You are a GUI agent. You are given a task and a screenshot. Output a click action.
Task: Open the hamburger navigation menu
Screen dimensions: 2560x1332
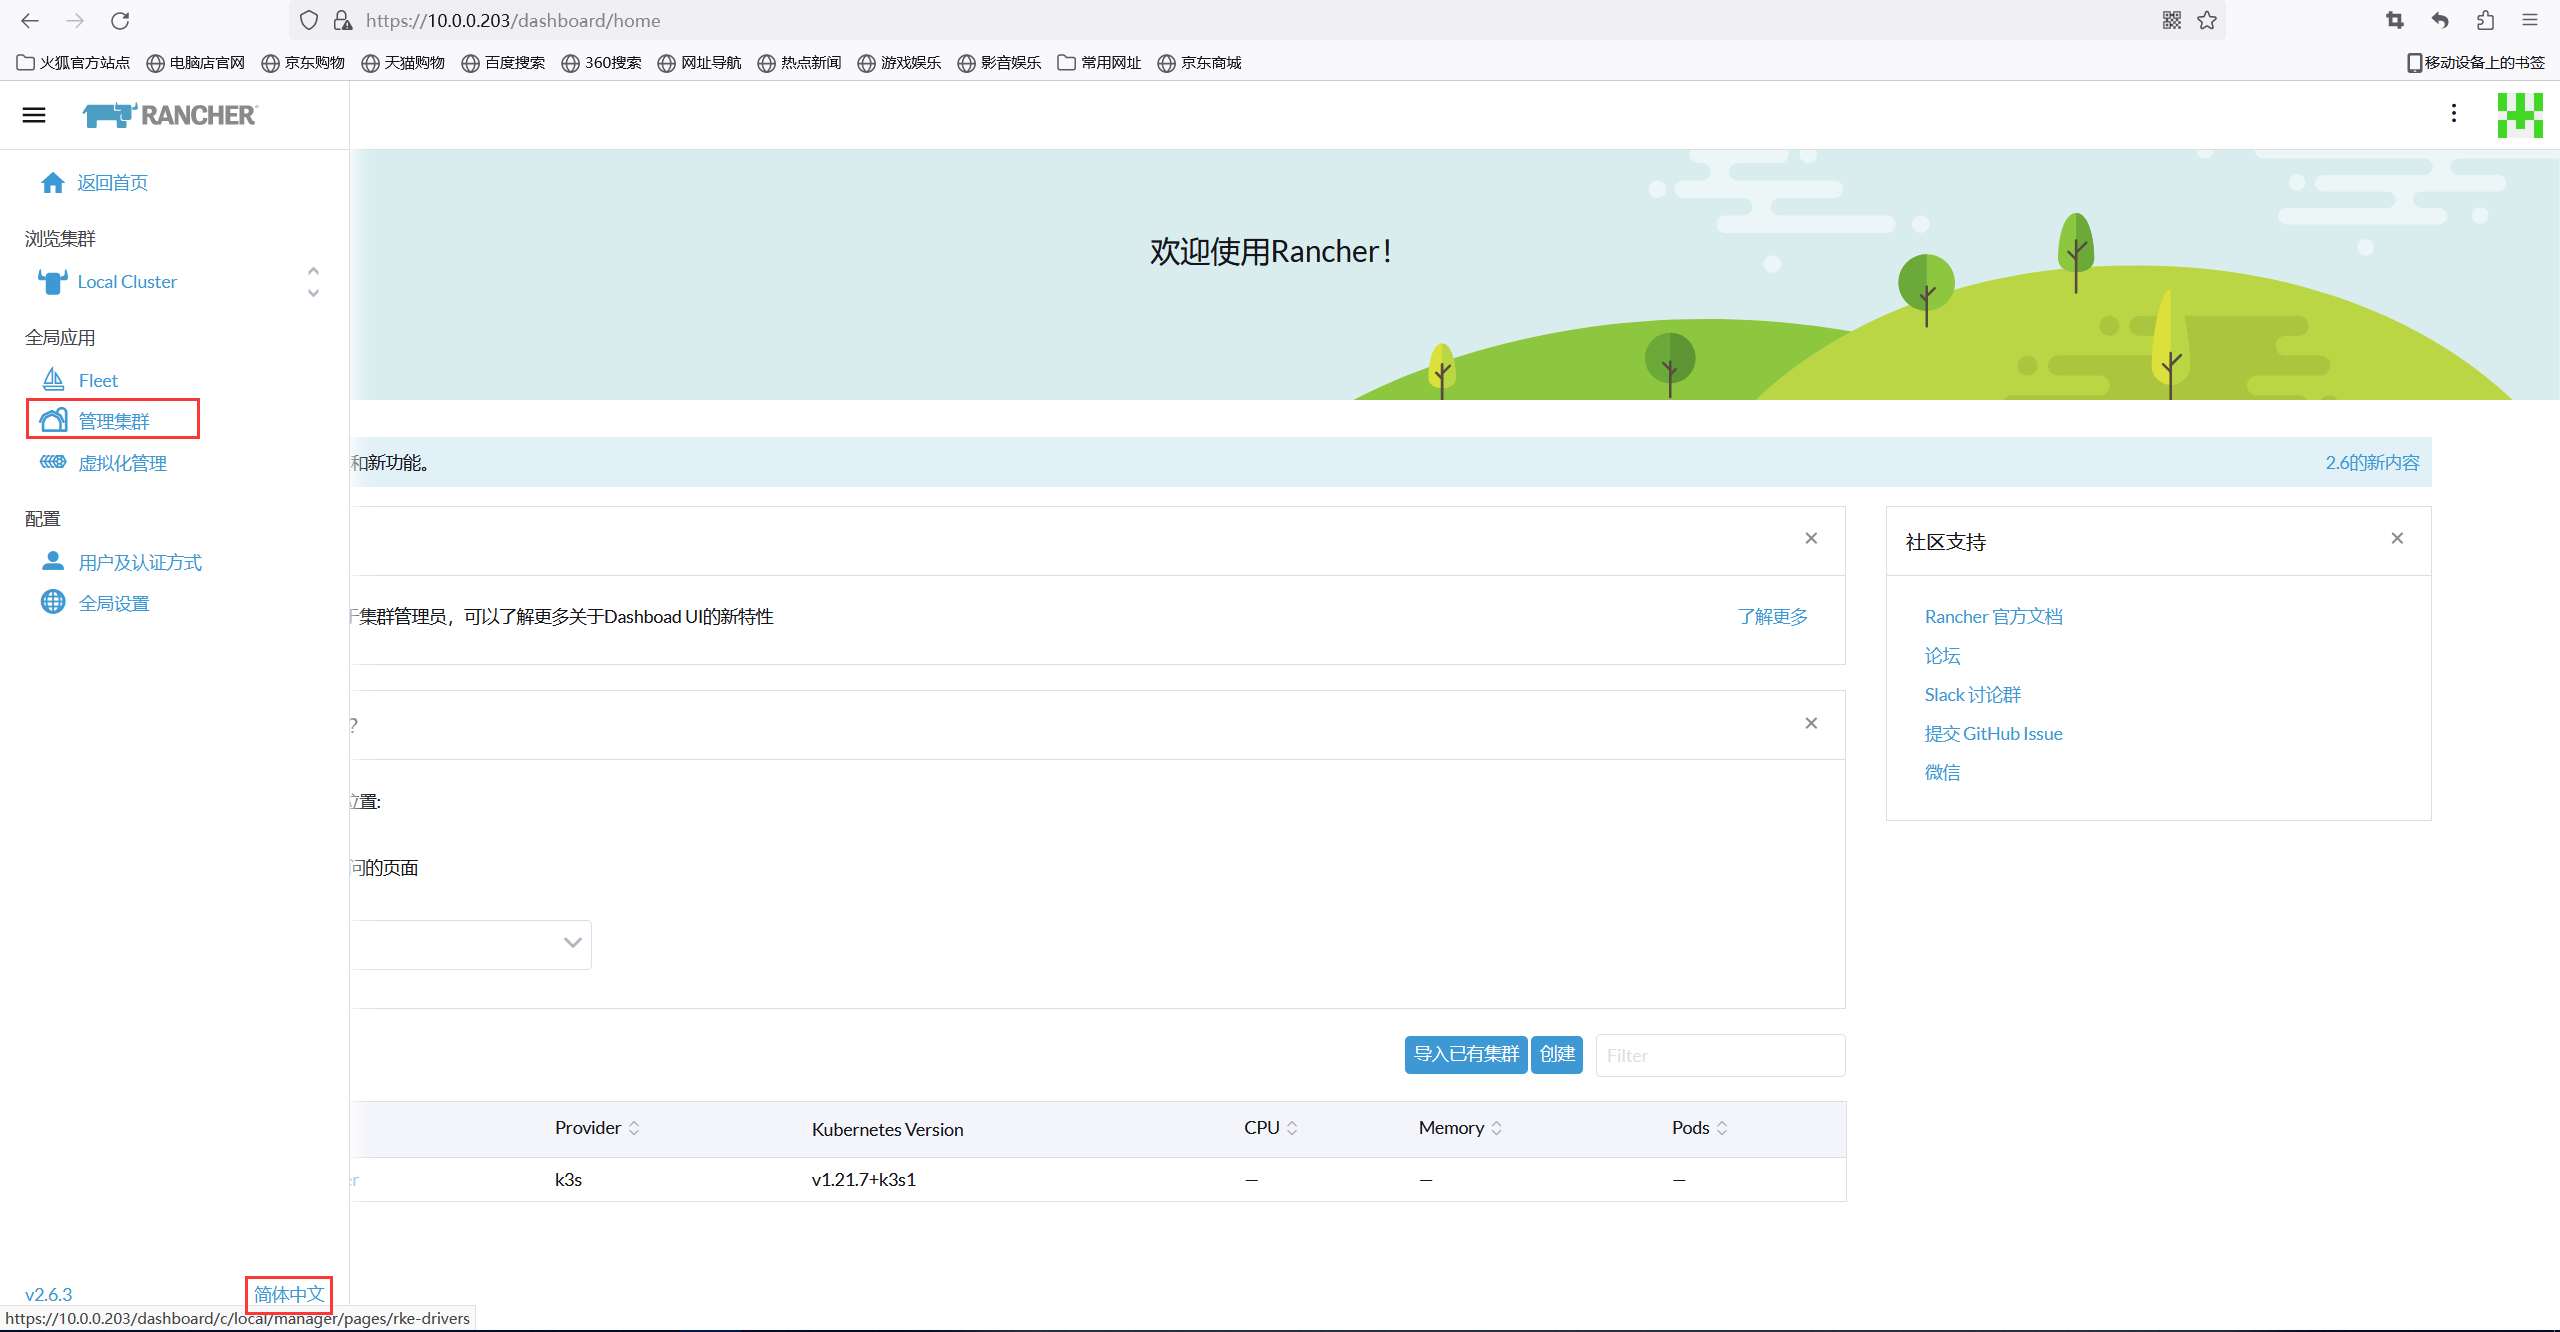[x=34, y=115]
